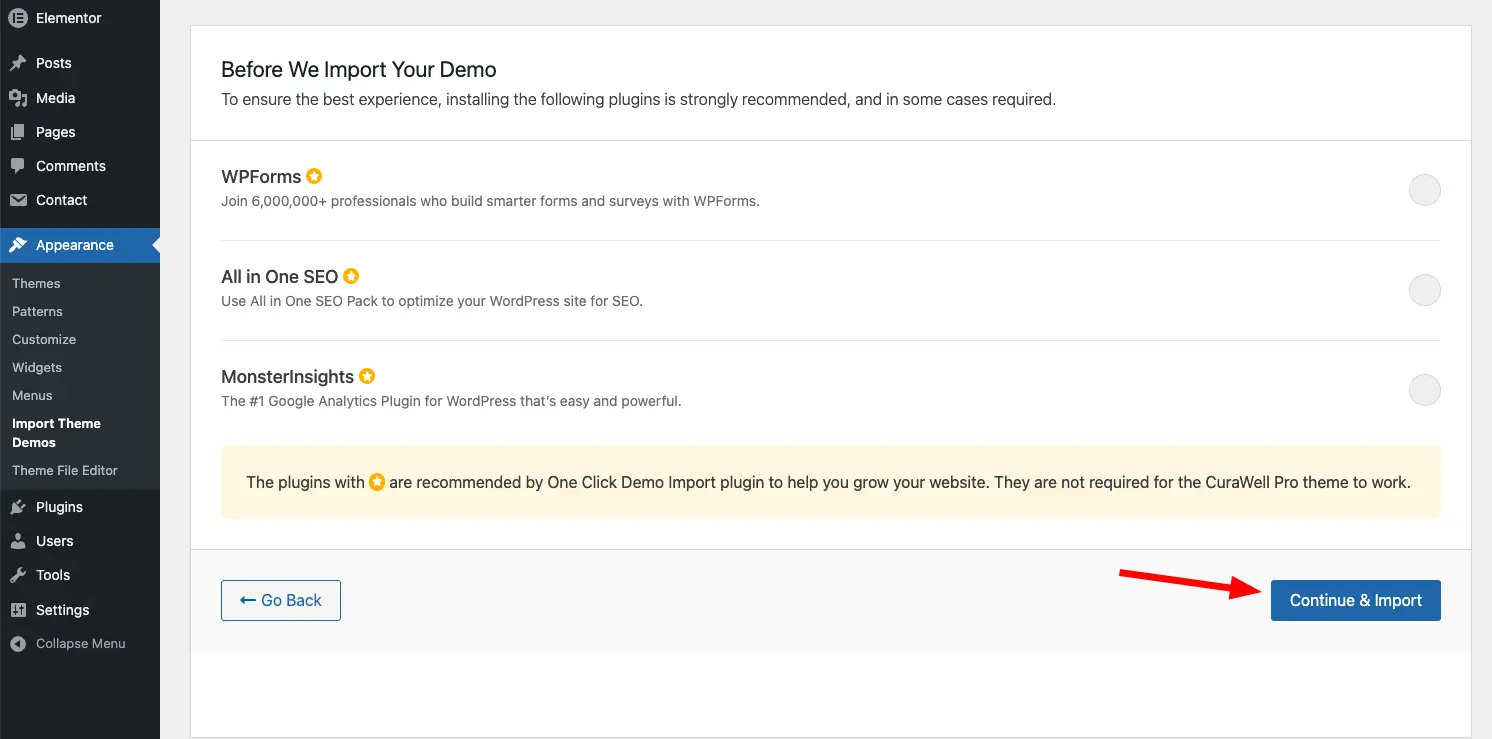Click the WPForms recommended star badge
This screenshot has height=739, width=1492.
(314, 177)
